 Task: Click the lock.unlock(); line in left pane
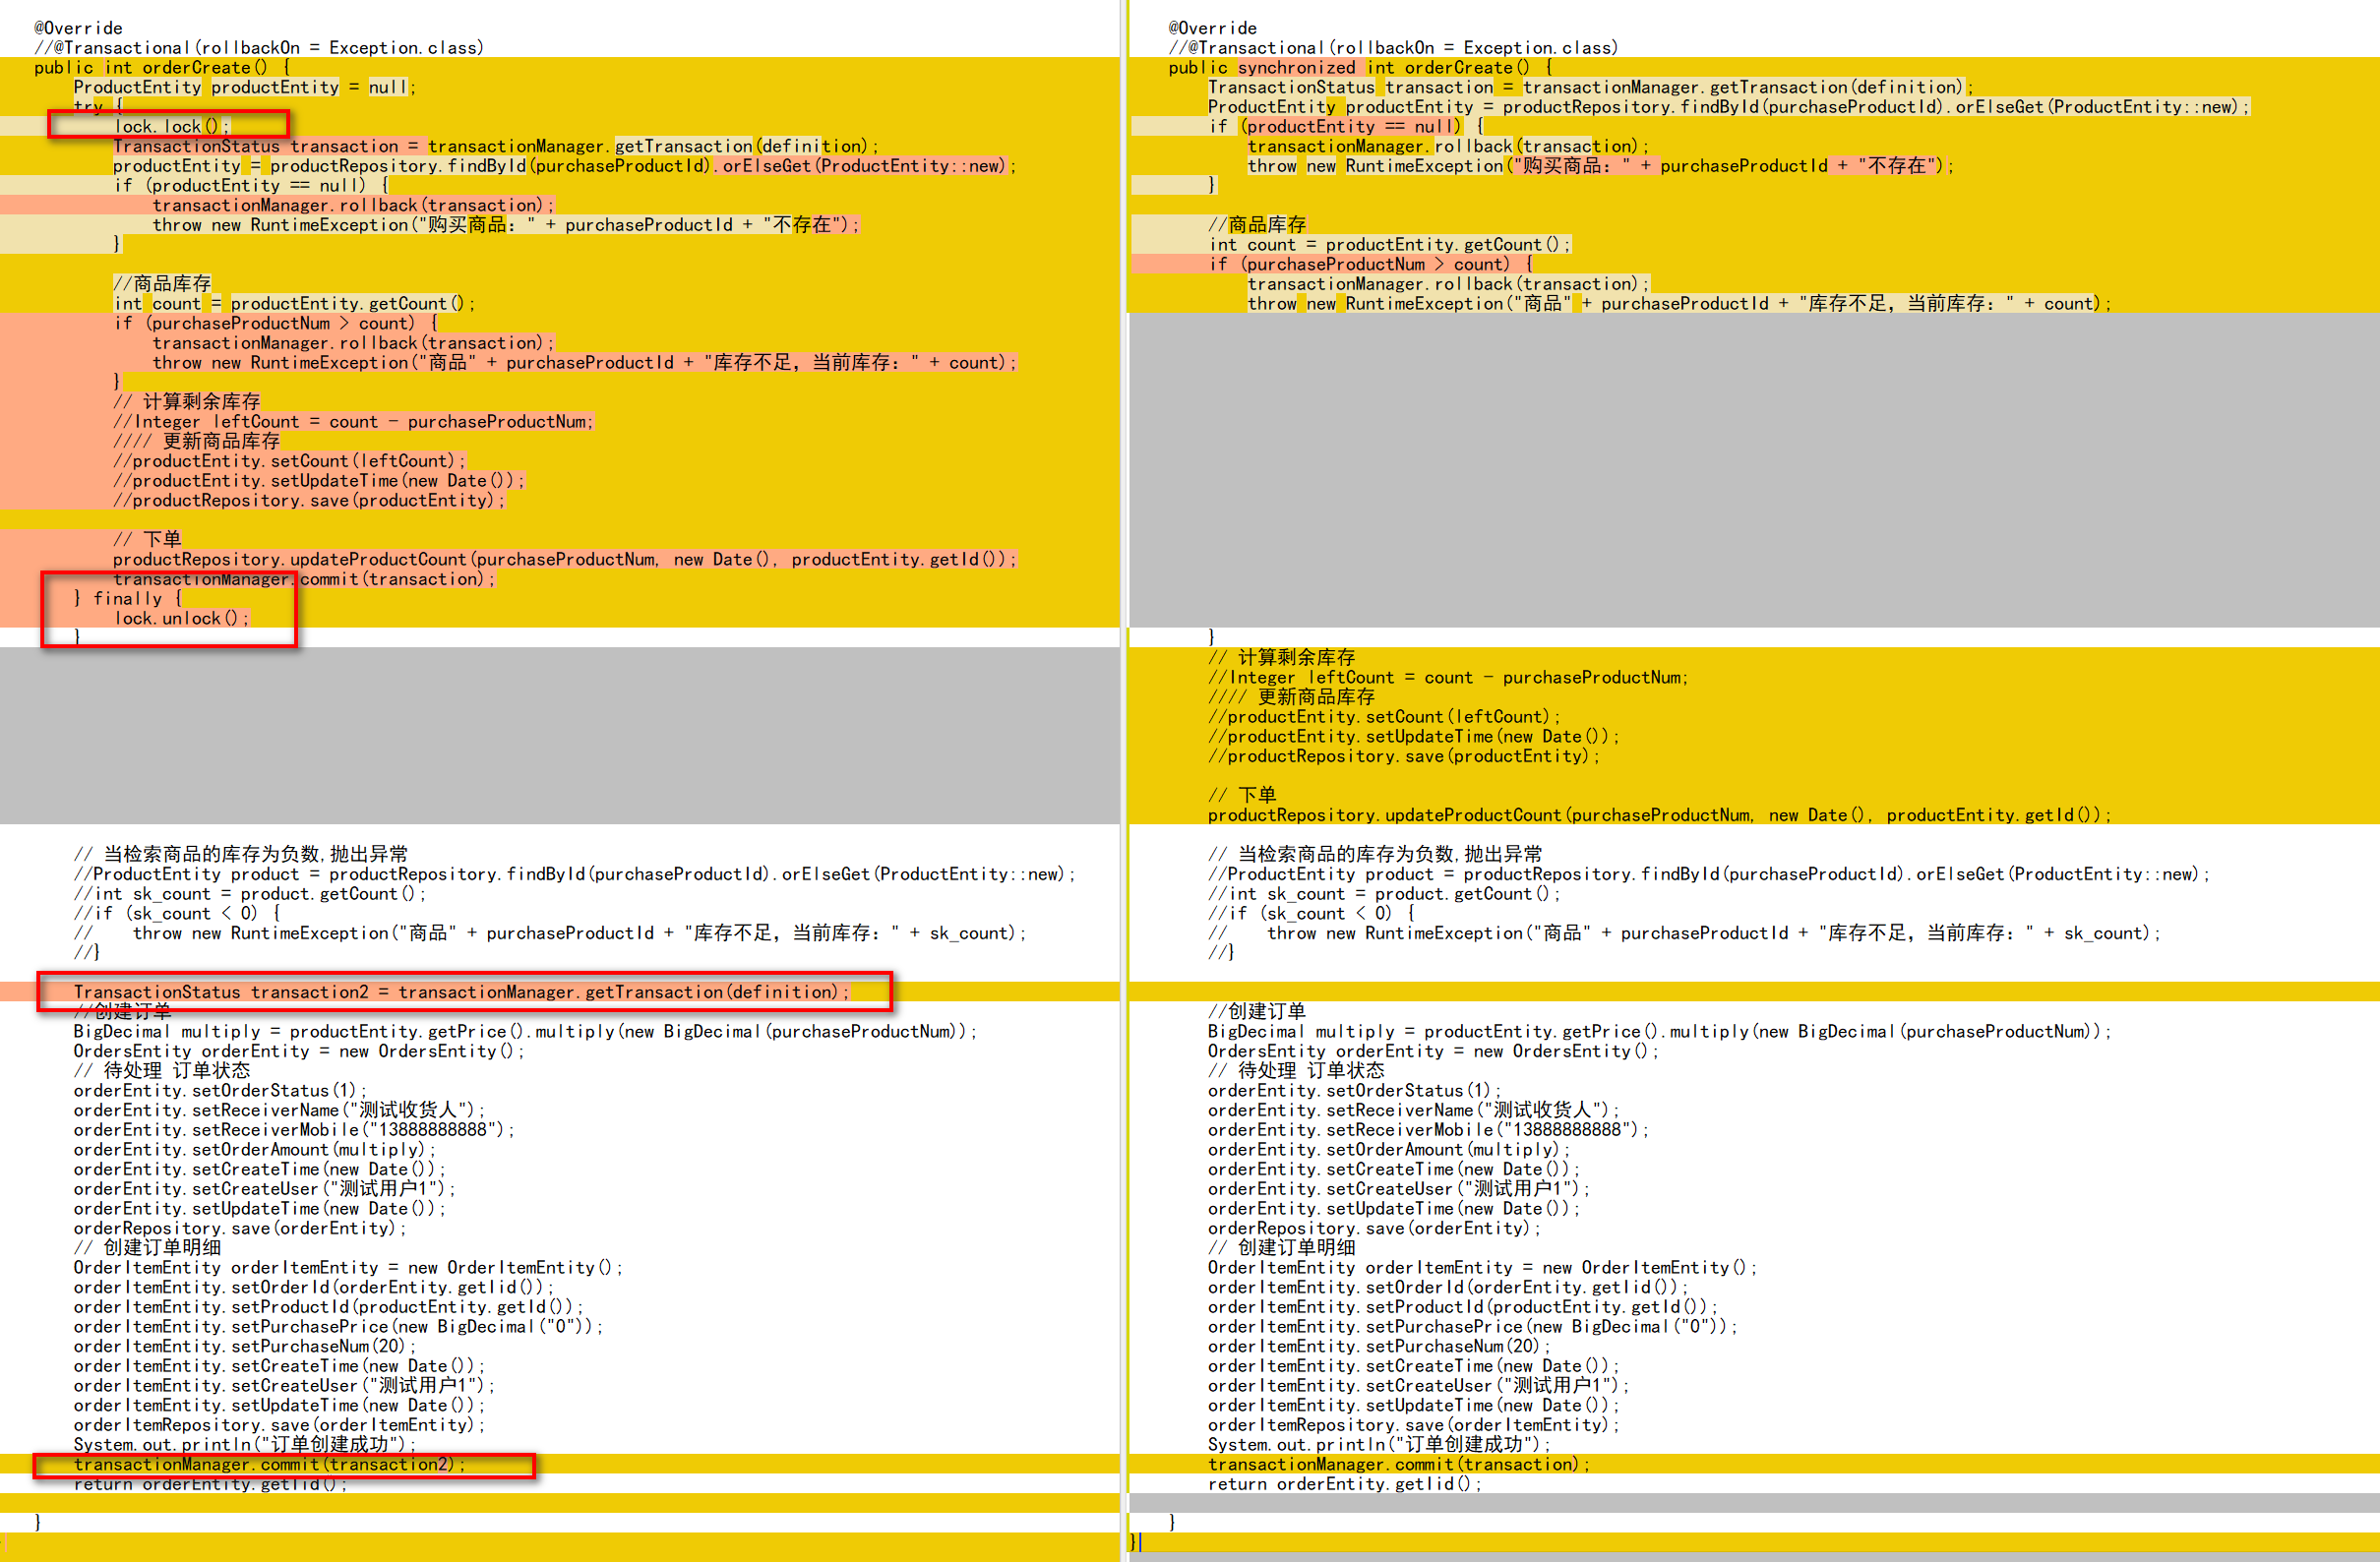coord(181,618)
